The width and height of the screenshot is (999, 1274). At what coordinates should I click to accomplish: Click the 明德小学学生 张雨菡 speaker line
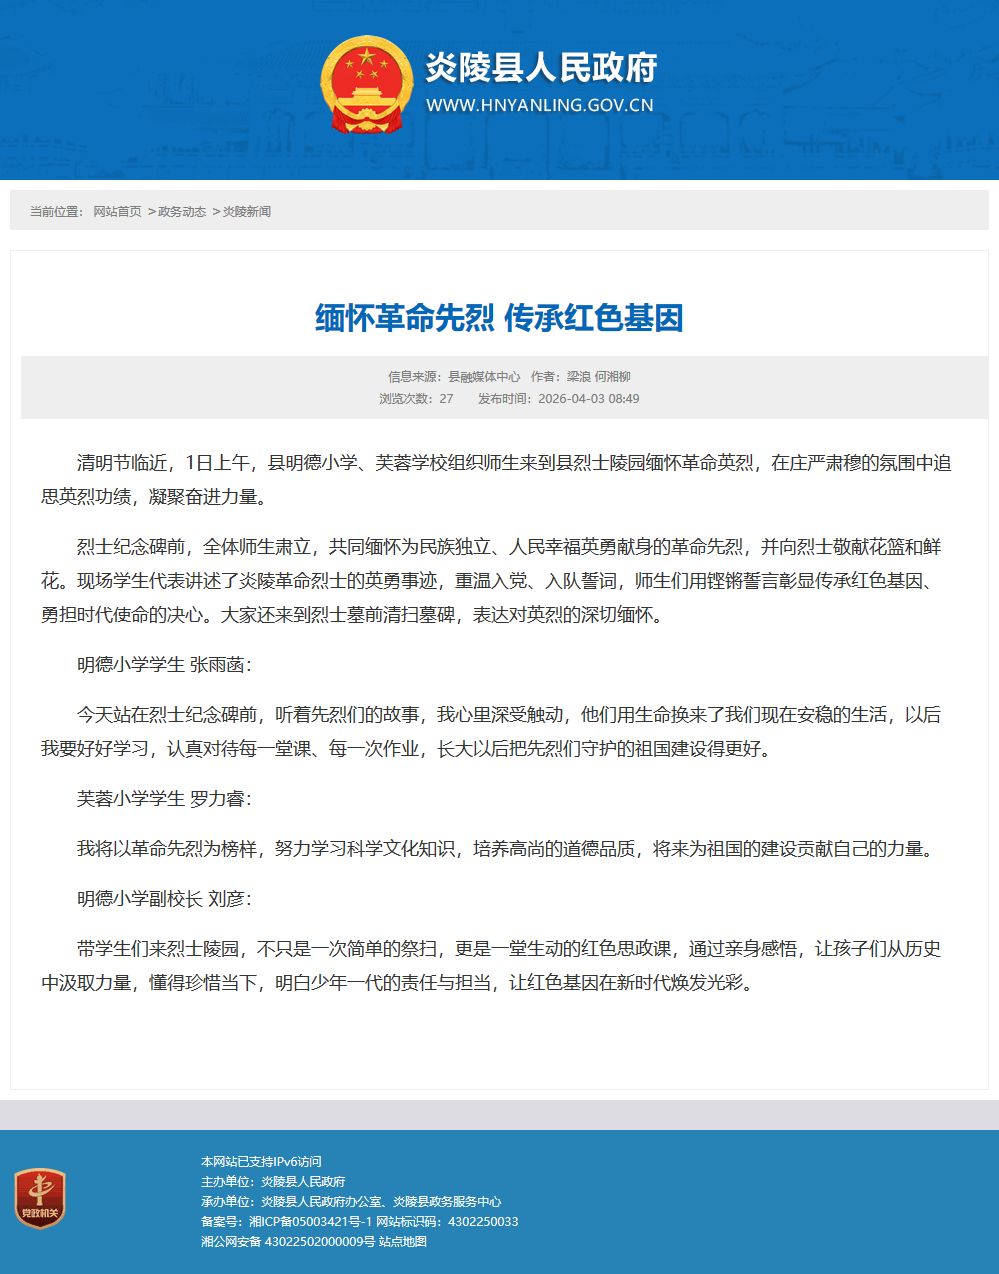pos(165,665)
